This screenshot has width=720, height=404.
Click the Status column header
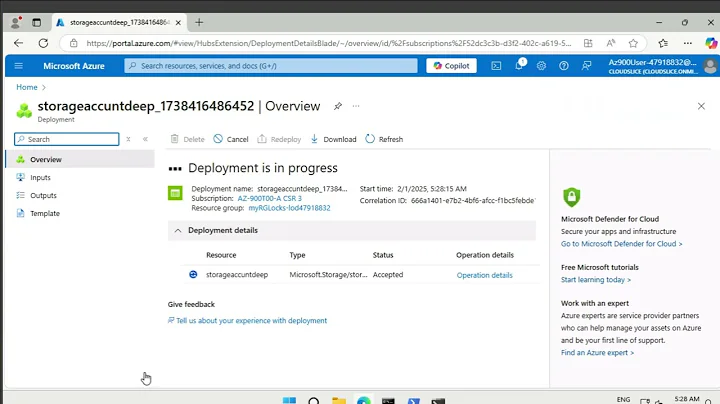[383, 255]
